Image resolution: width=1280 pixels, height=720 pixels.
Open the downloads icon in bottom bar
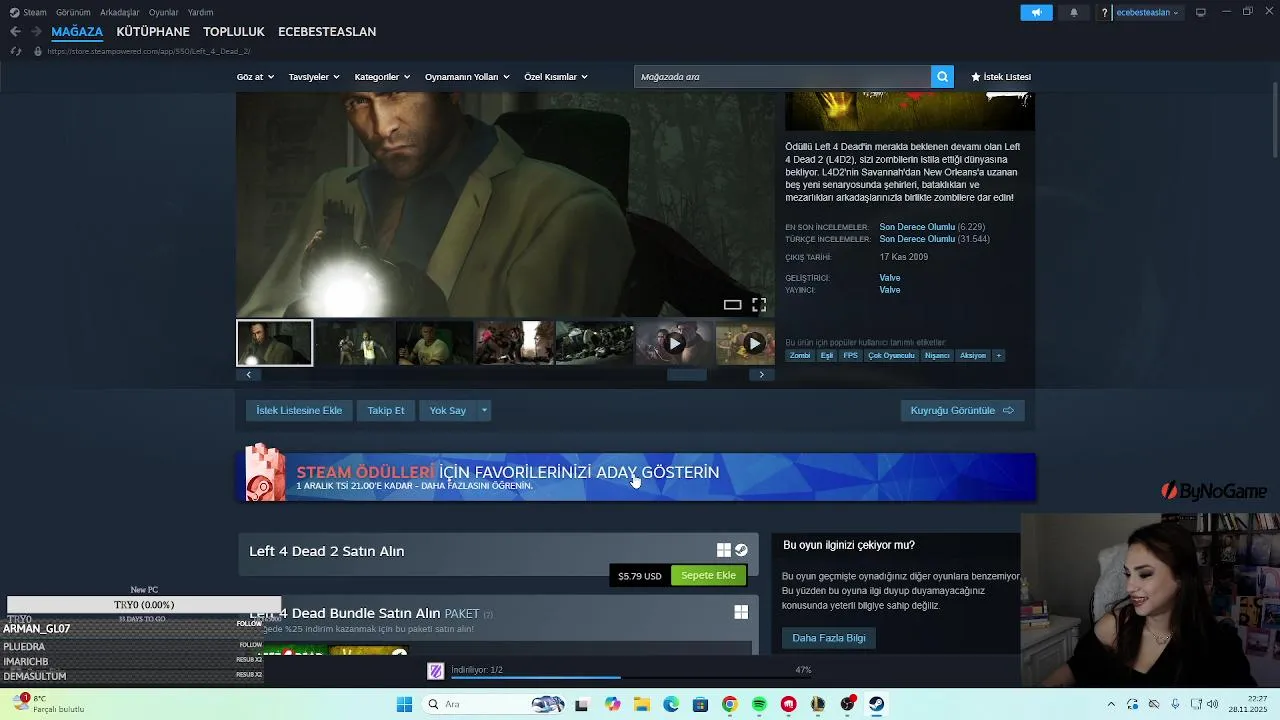pos(435,671)
